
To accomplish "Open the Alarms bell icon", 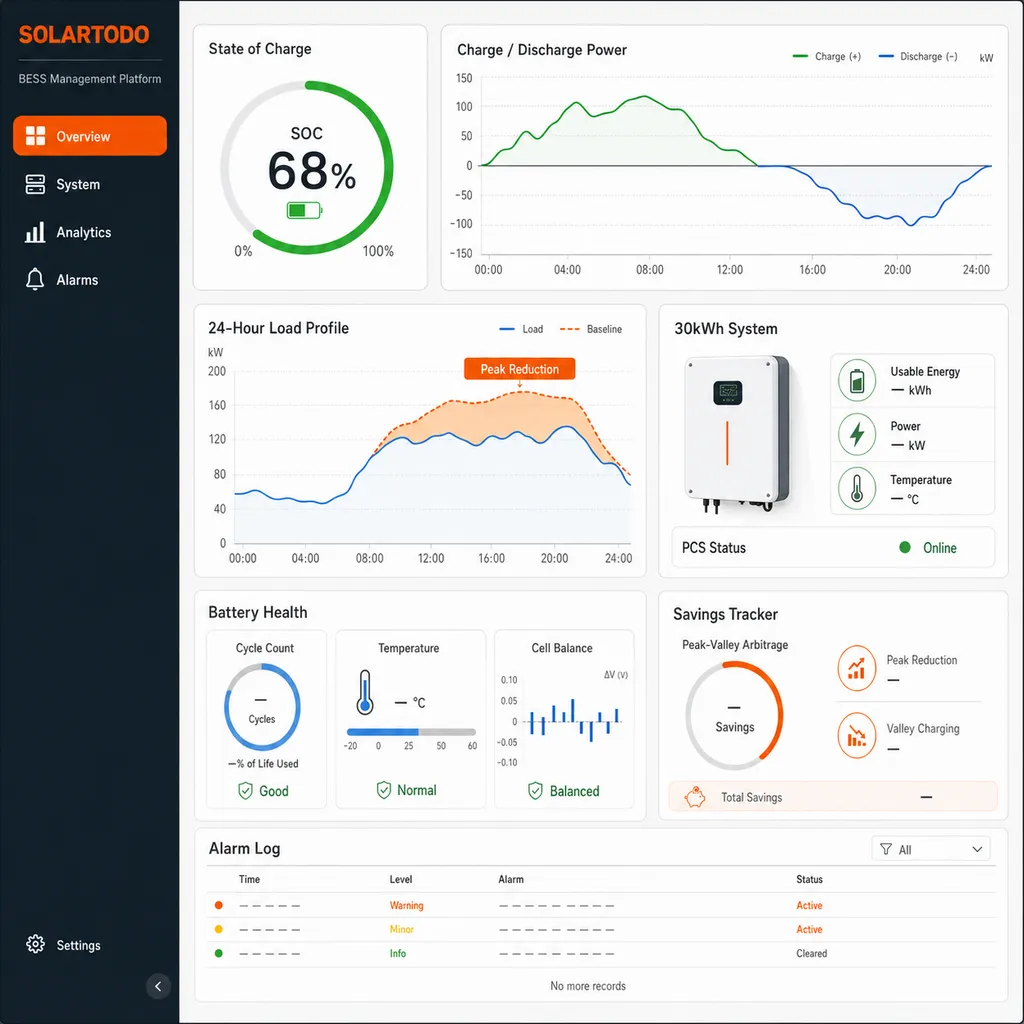I will [35, 280].
